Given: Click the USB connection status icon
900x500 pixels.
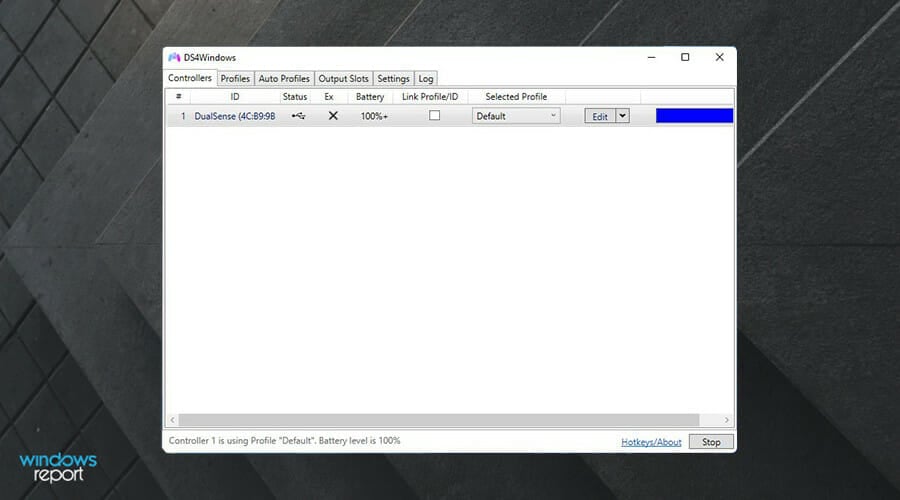Looking at the screenshot, I should 298,116.
